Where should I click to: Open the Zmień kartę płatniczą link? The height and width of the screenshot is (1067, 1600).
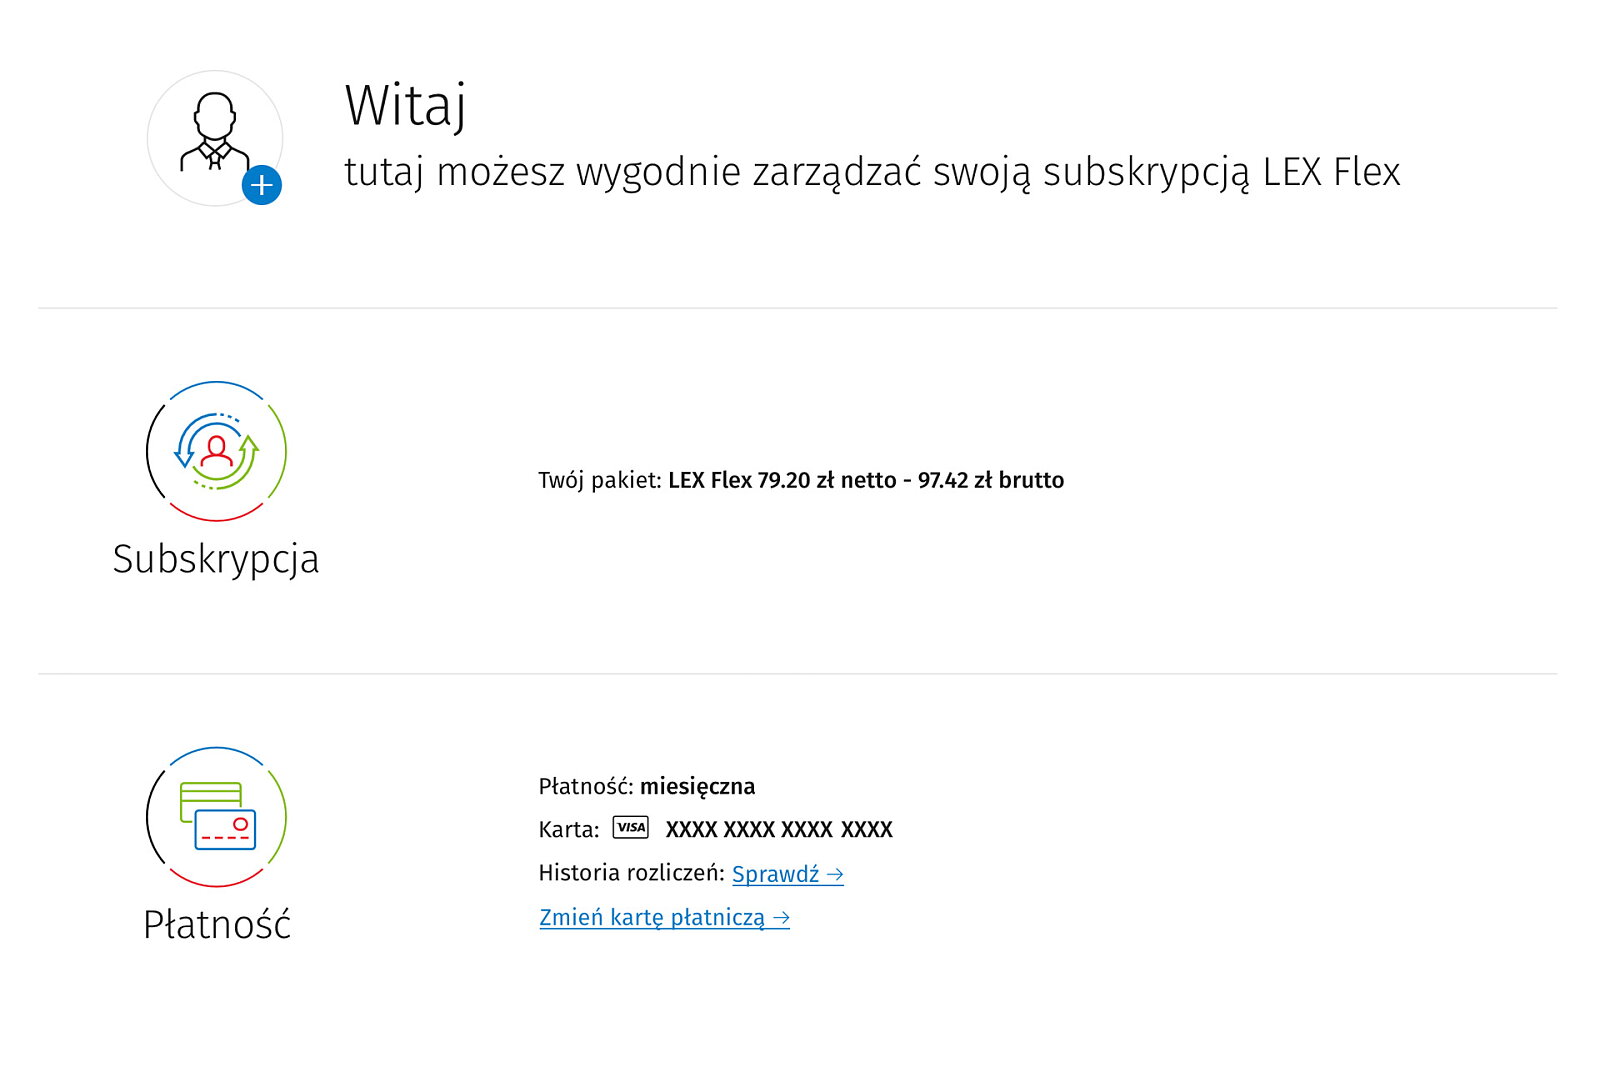point(652,918)
